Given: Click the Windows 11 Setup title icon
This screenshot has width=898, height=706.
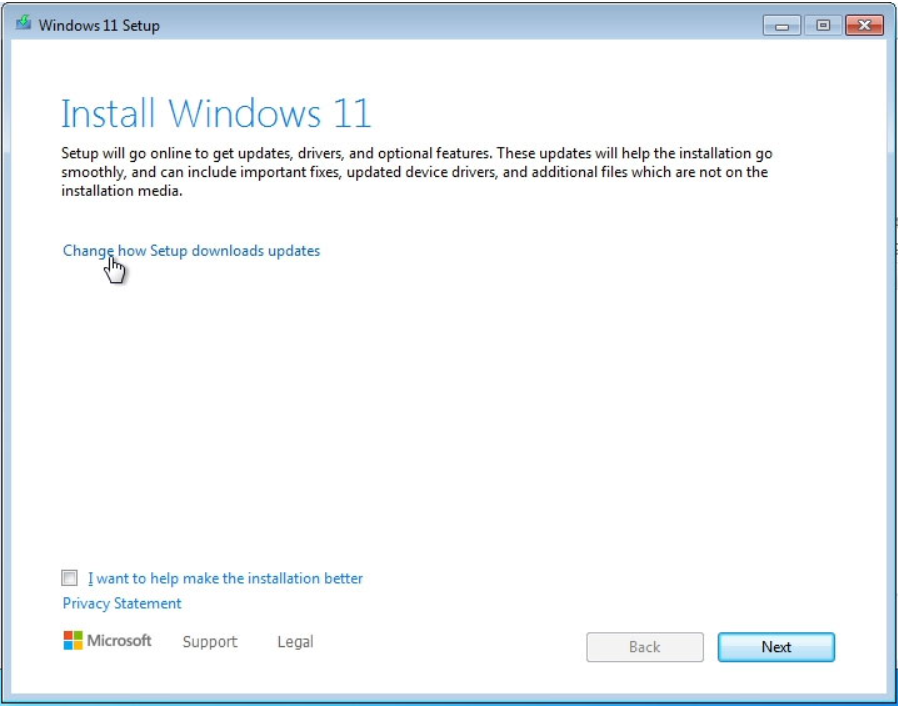Looking at the screenshot, I should (x=23, y=23).
